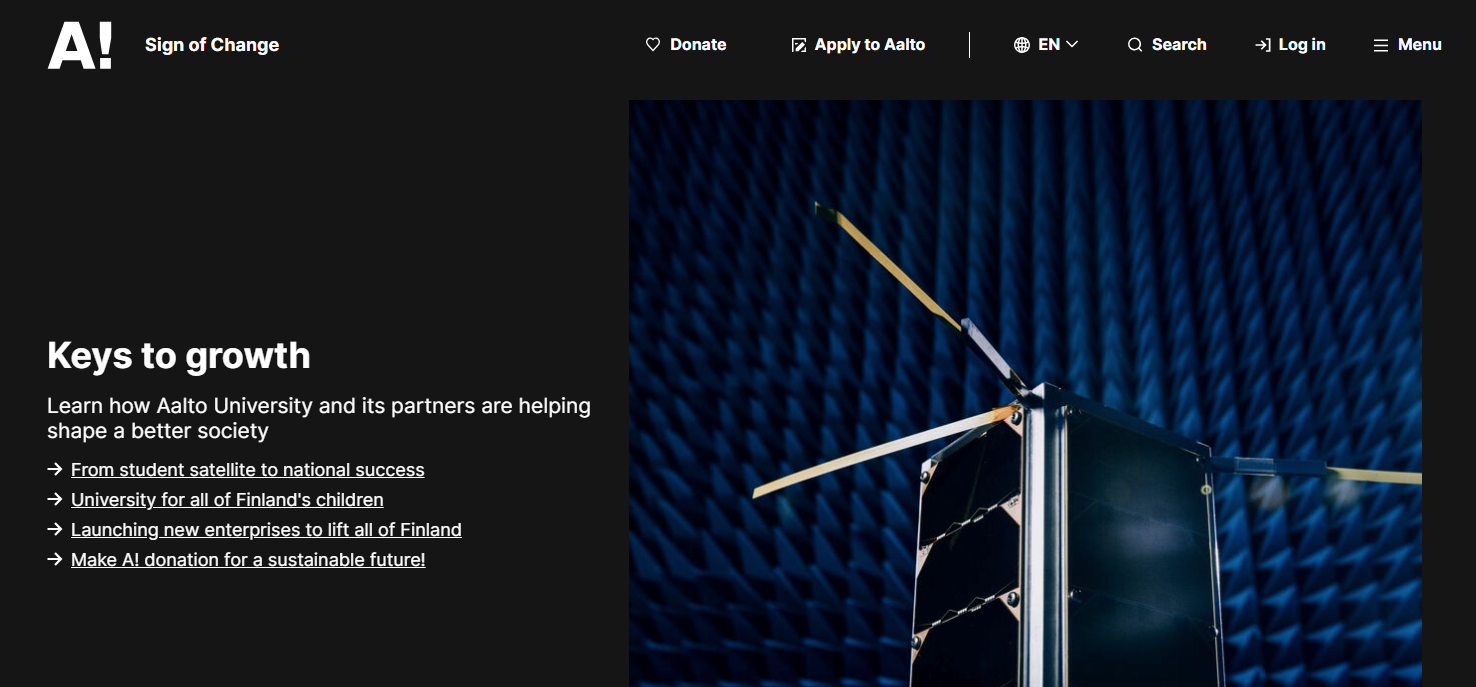
Task: Click the globe language icon
Action: click(1021, 45)
